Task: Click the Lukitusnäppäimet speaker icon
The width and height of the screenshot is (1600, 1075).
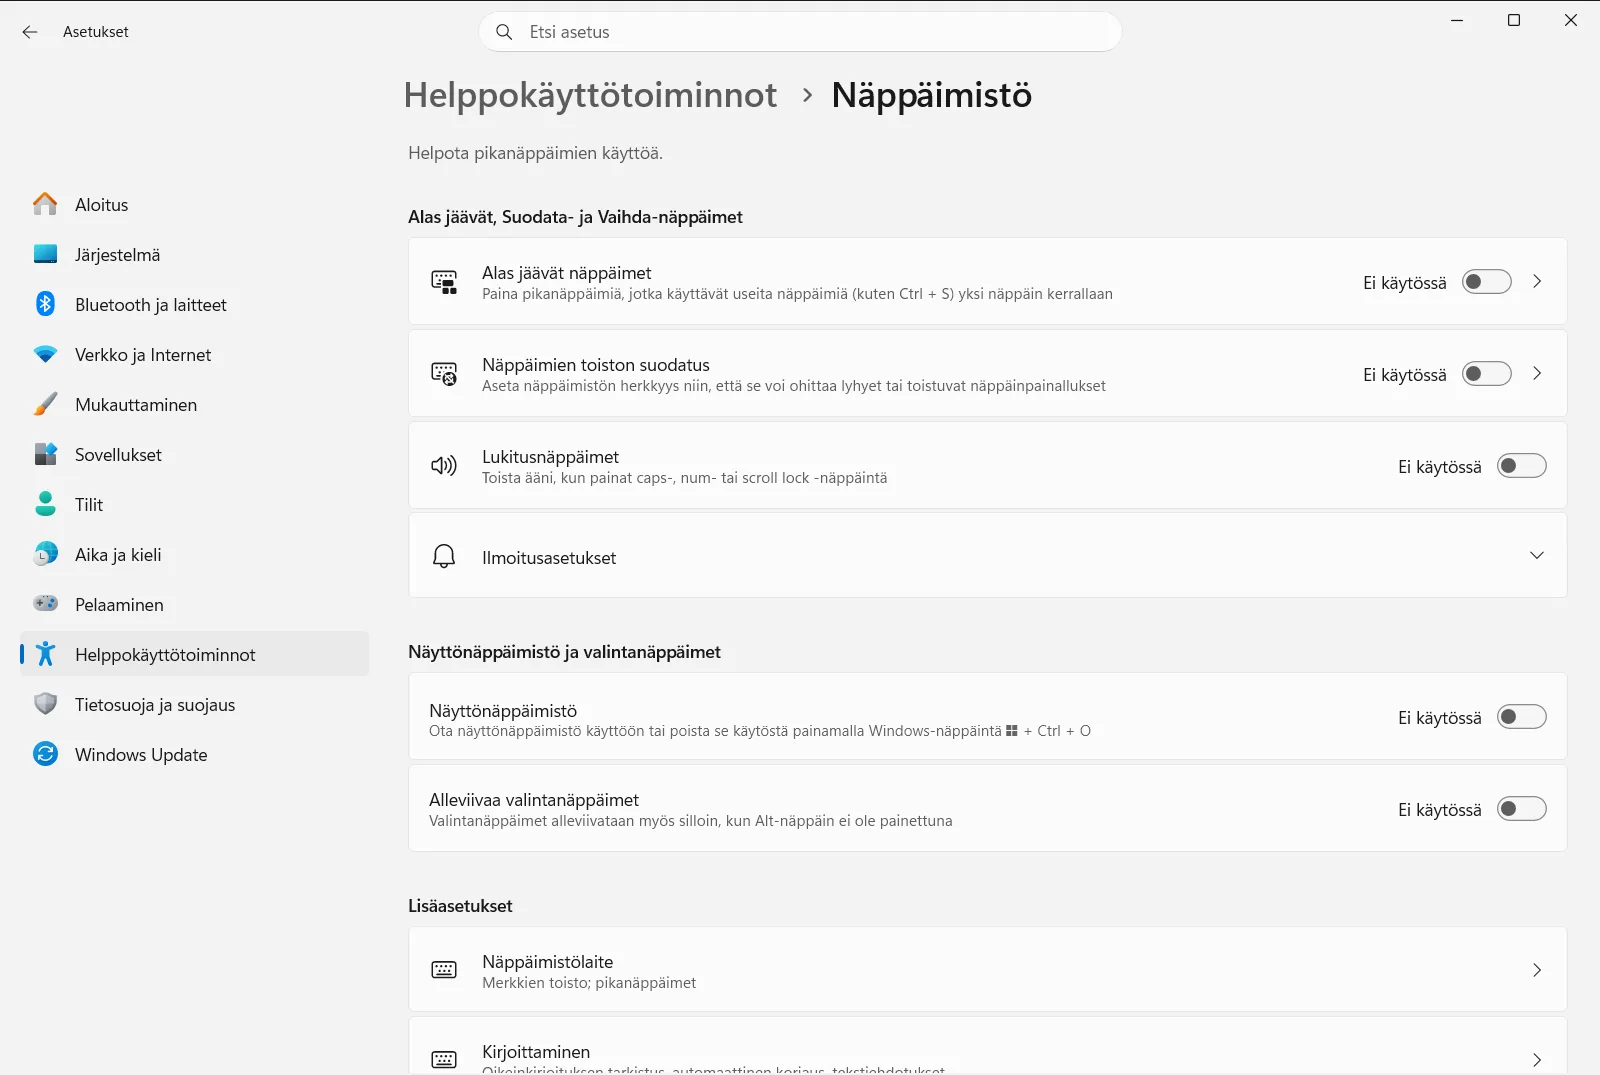Action: coord(444,465)
